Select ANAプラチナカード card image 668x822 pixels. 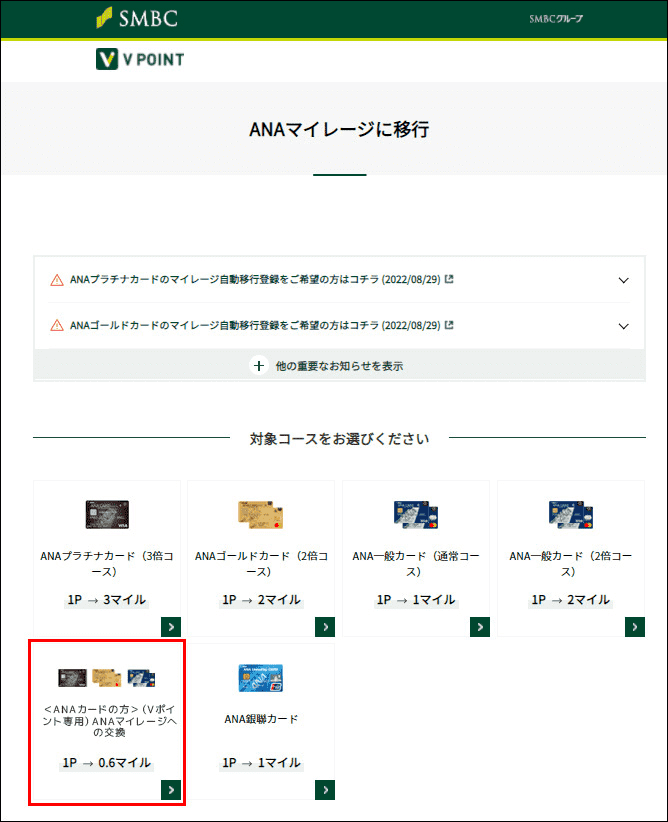[x=107, y=514]
